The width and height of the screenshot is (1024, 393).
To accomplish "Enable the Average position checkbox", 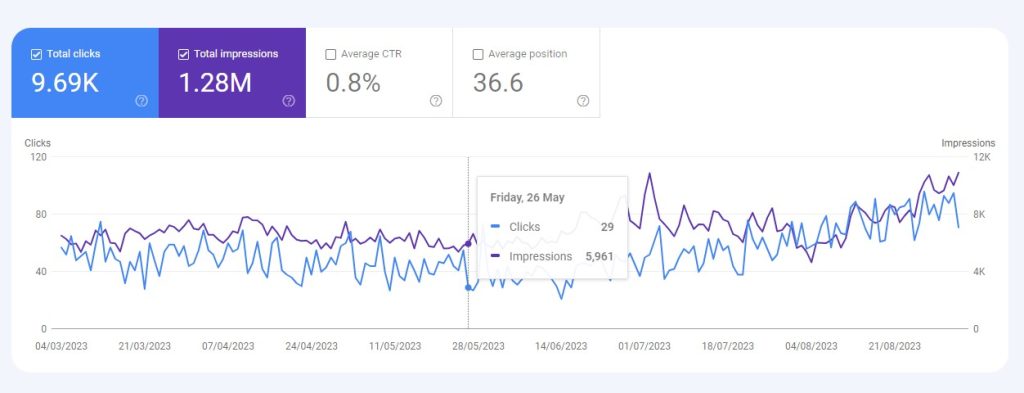I will [478, 54].
